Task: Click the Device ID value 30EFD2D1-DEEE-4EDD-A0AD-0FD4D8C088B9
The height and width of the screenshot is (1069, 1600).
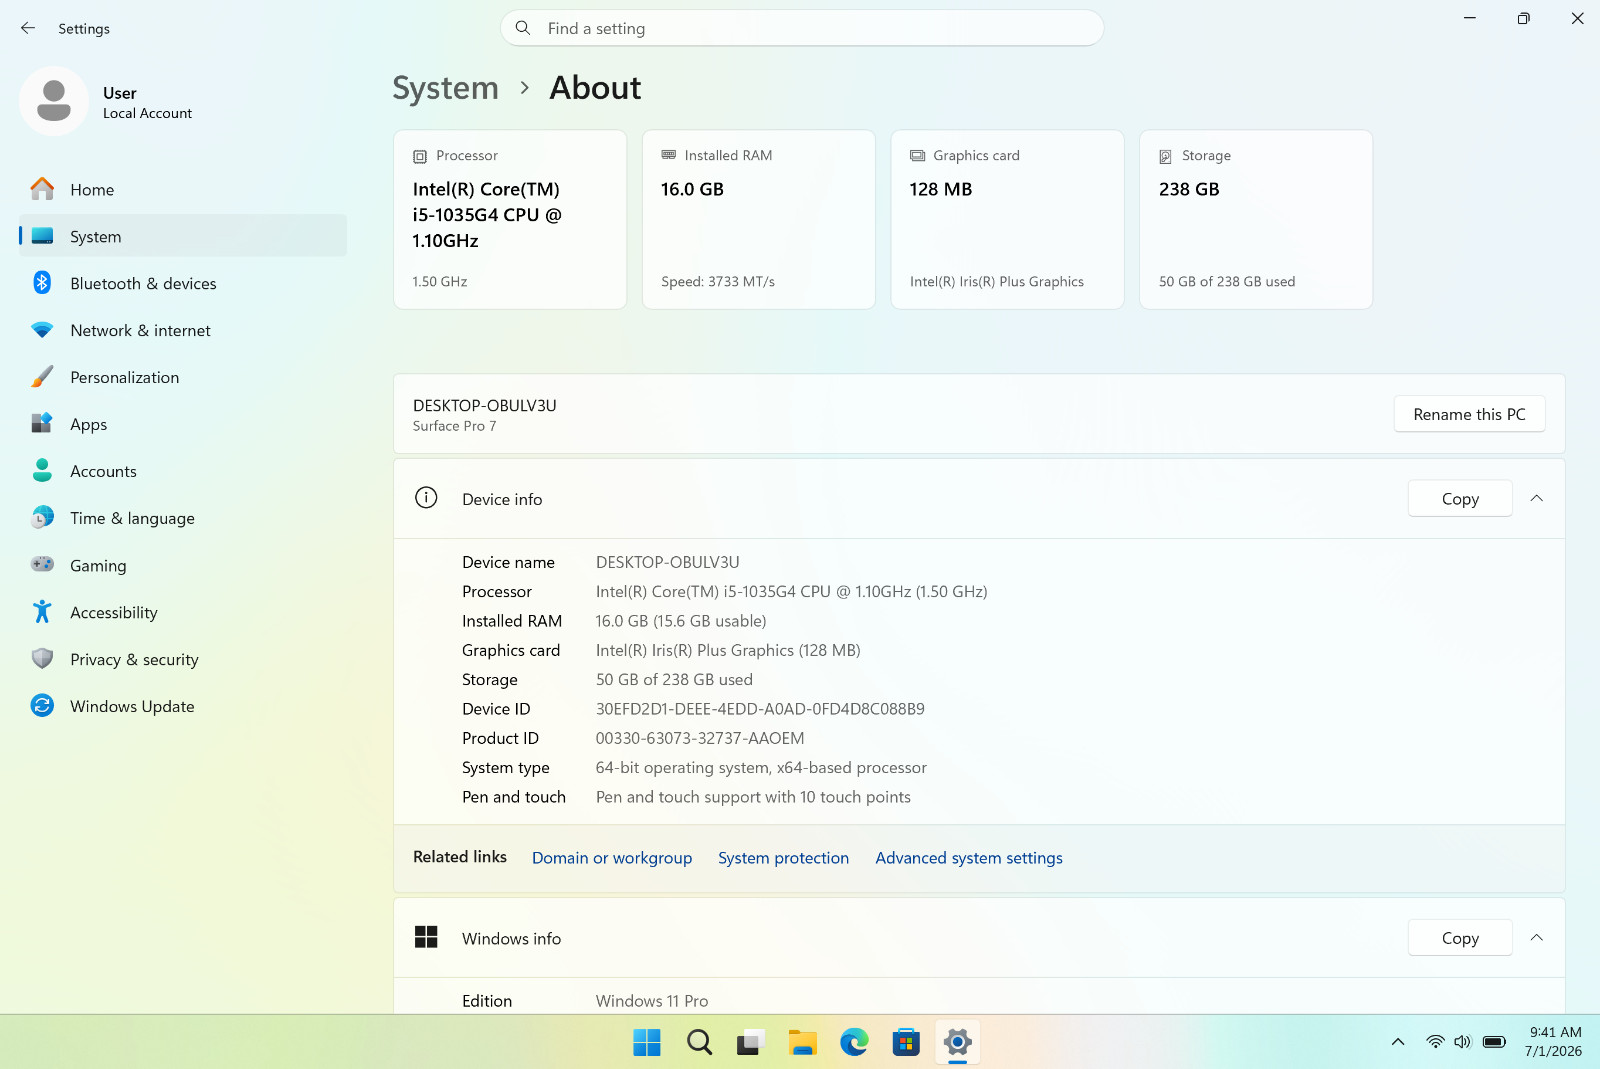Action: point(760,709)
